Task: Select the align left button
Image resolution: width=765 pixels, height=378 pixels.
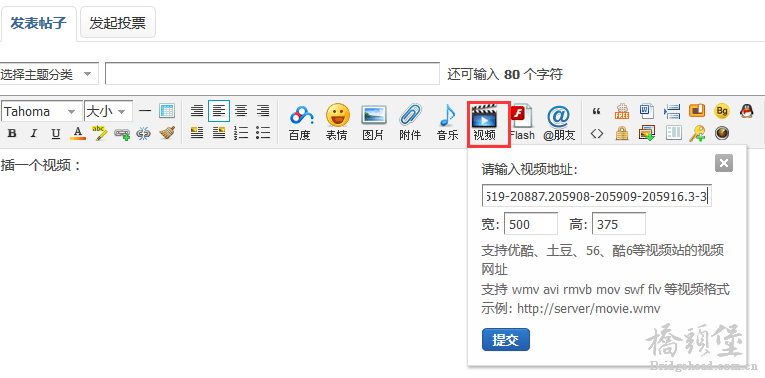Action: coord(219,111)
